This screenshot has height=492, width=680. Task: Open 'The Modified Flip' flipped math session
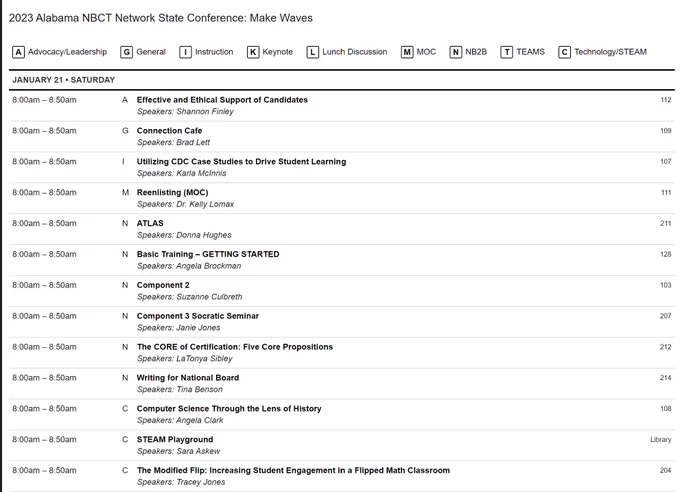(x=293, y=470)
